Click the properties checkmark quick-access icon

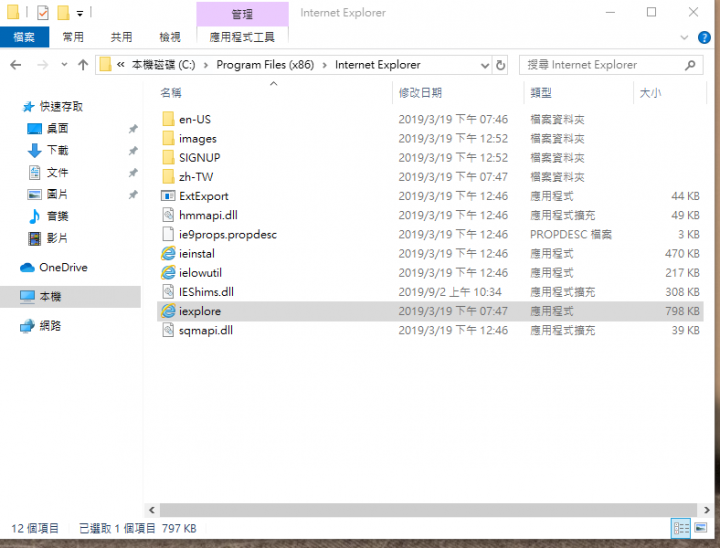coord(43,12)
